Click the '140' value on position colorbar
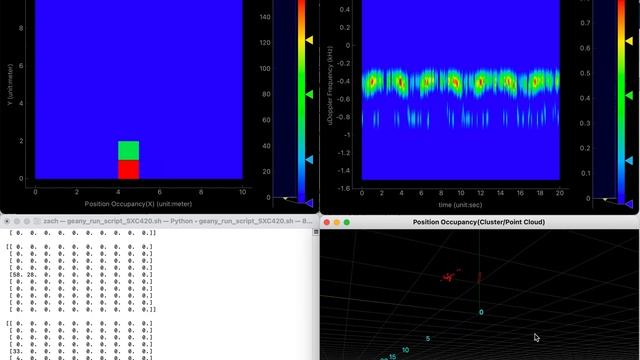 click(x=265, y=17)
